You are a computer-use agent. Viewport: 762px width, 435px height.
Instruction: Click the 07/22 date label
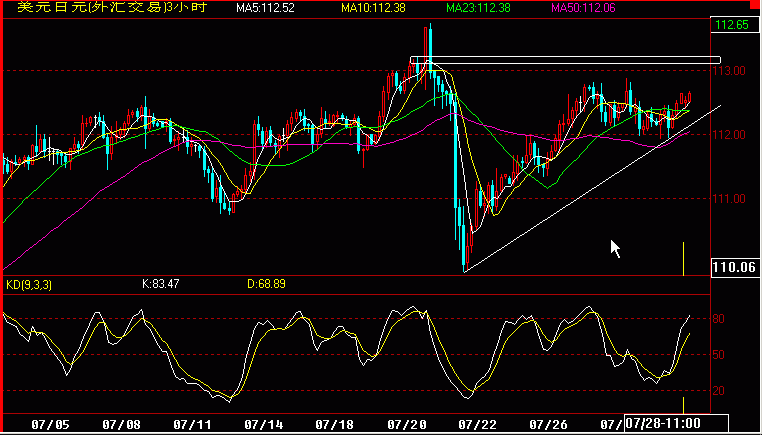point(477,425)
